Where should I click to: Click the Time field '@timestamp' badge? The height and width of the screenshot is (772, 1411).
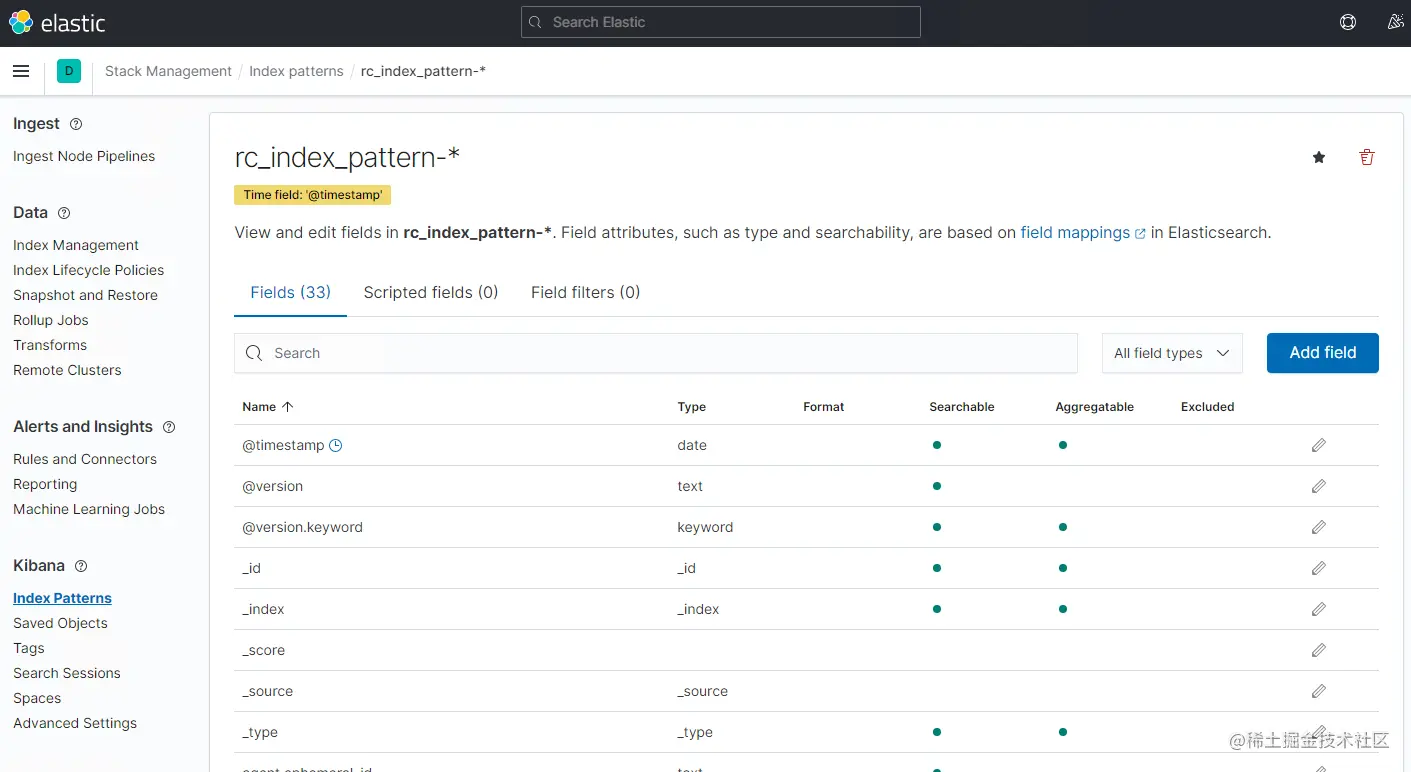(313, 195)
